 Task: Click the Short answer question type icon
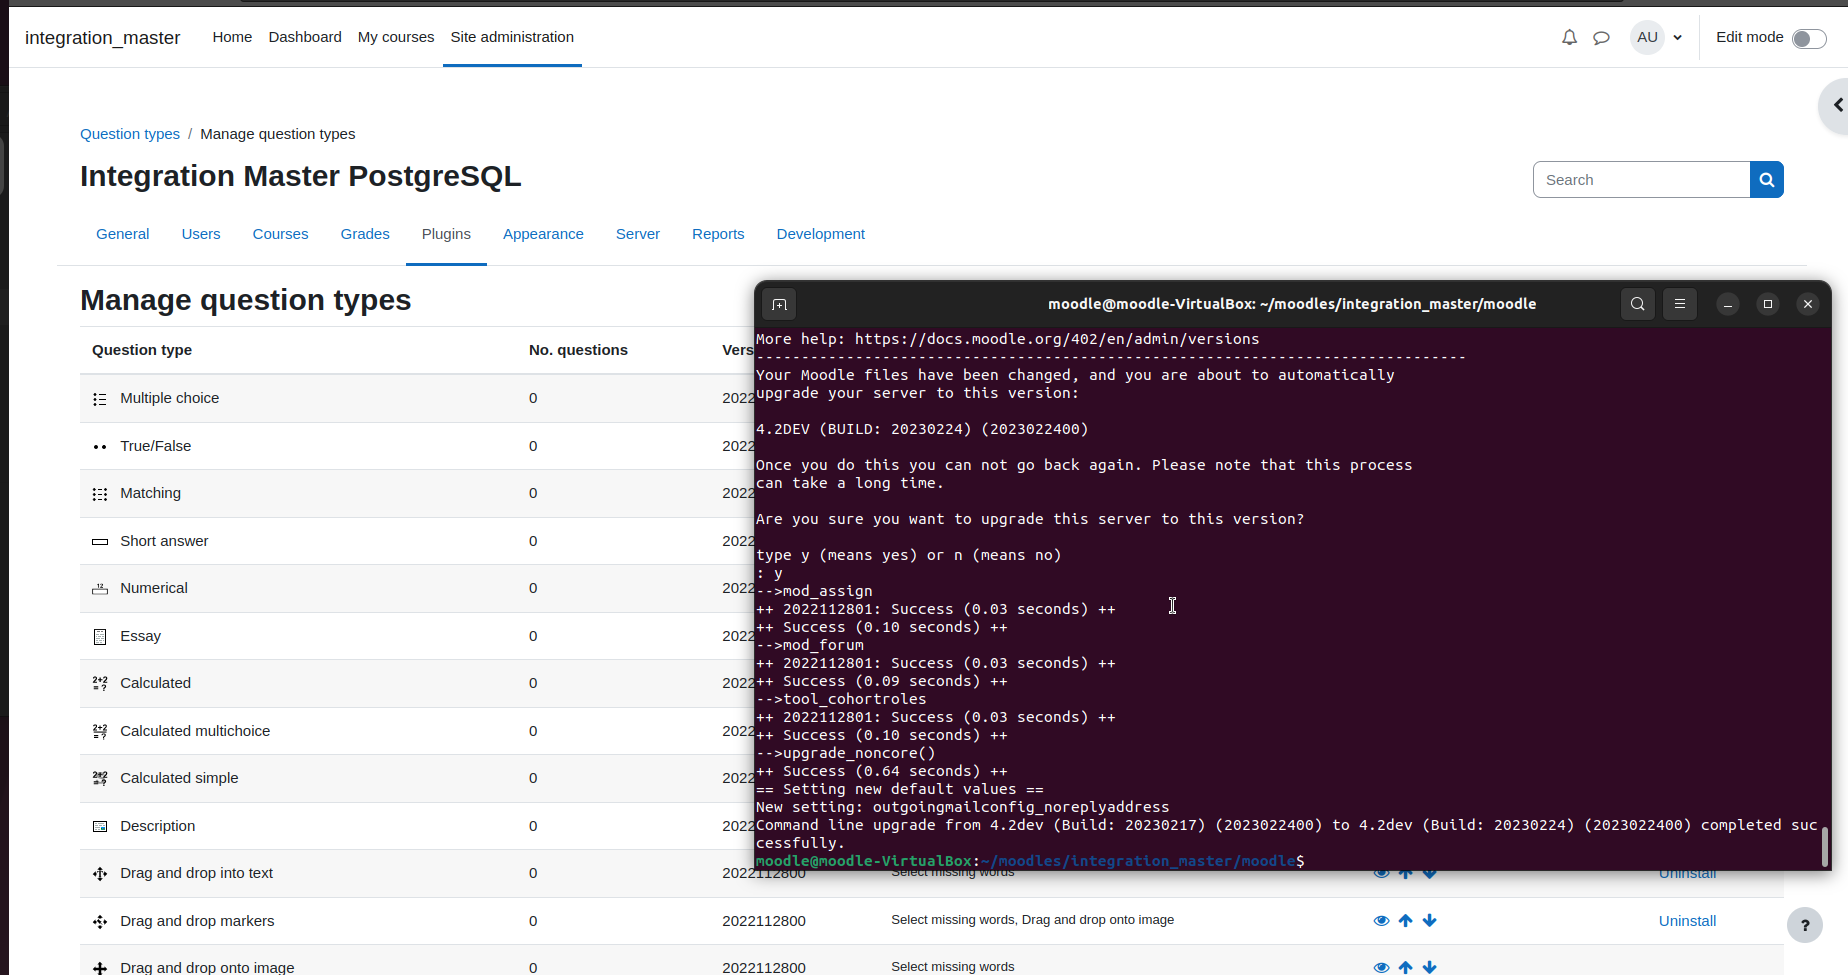point(100,542)
